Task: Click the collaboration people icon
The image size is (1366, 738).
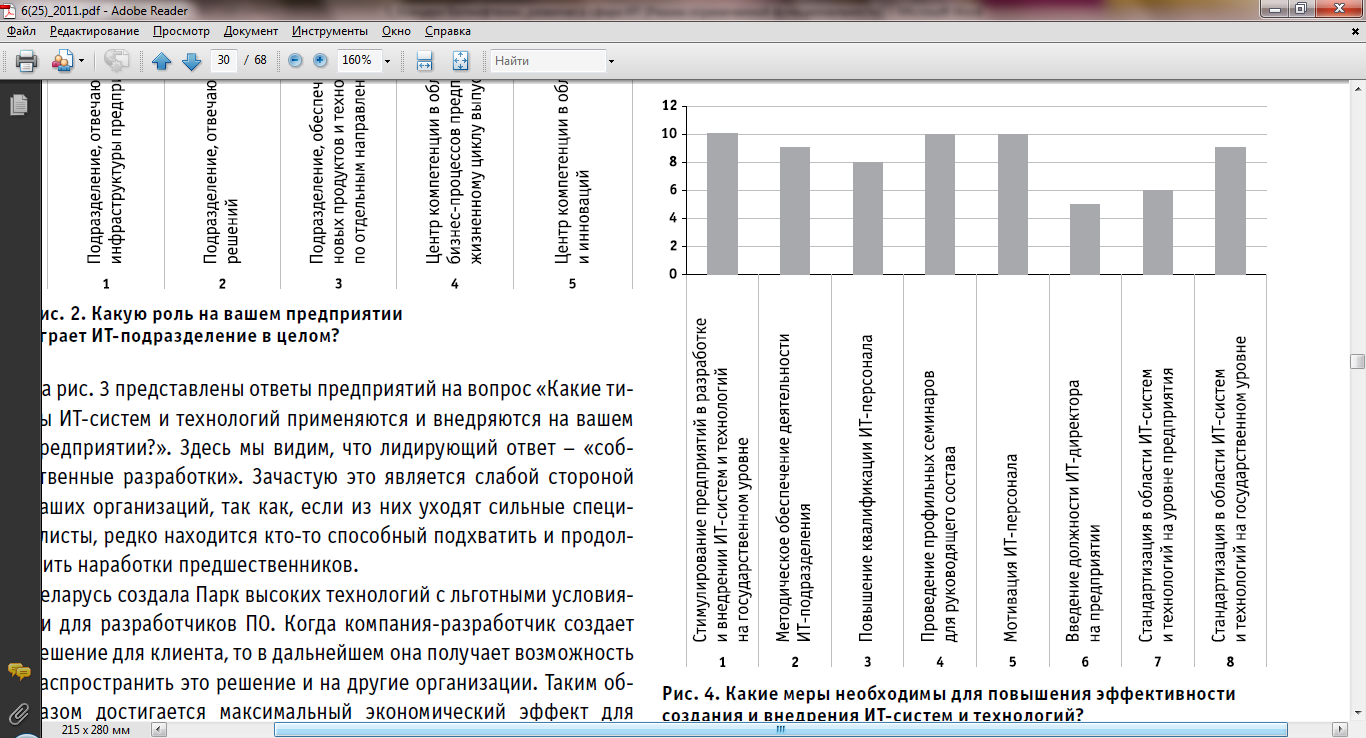Action: click(62, 61)
